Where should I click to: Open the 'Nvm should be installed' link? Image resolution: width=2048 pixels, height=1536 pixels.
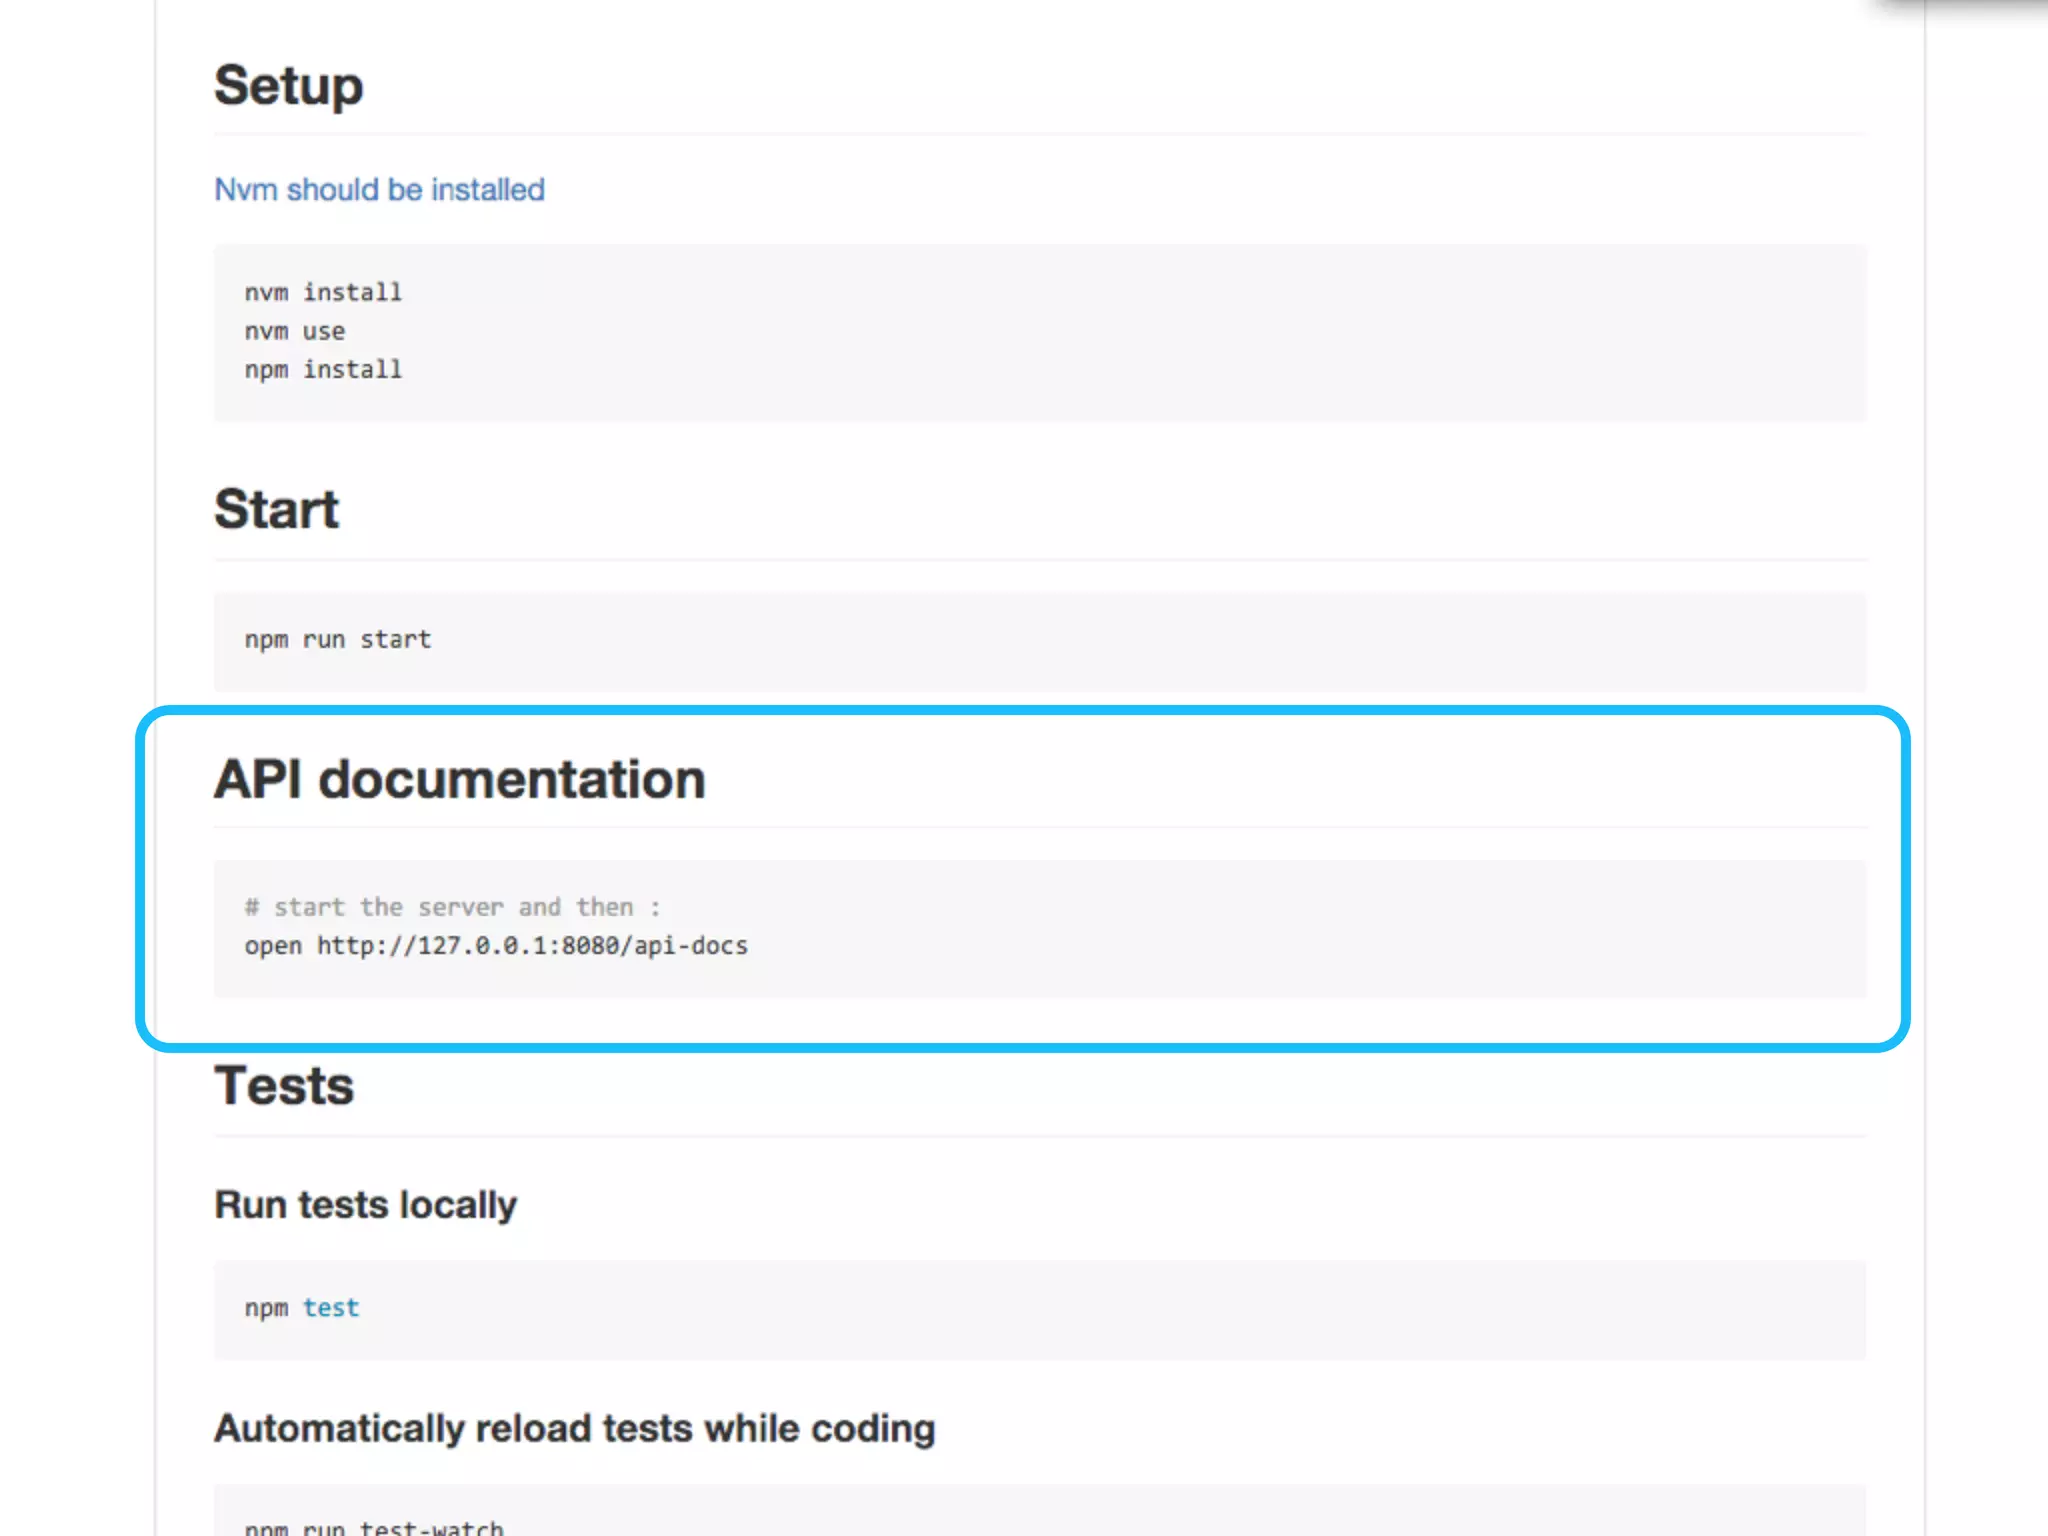379,189
